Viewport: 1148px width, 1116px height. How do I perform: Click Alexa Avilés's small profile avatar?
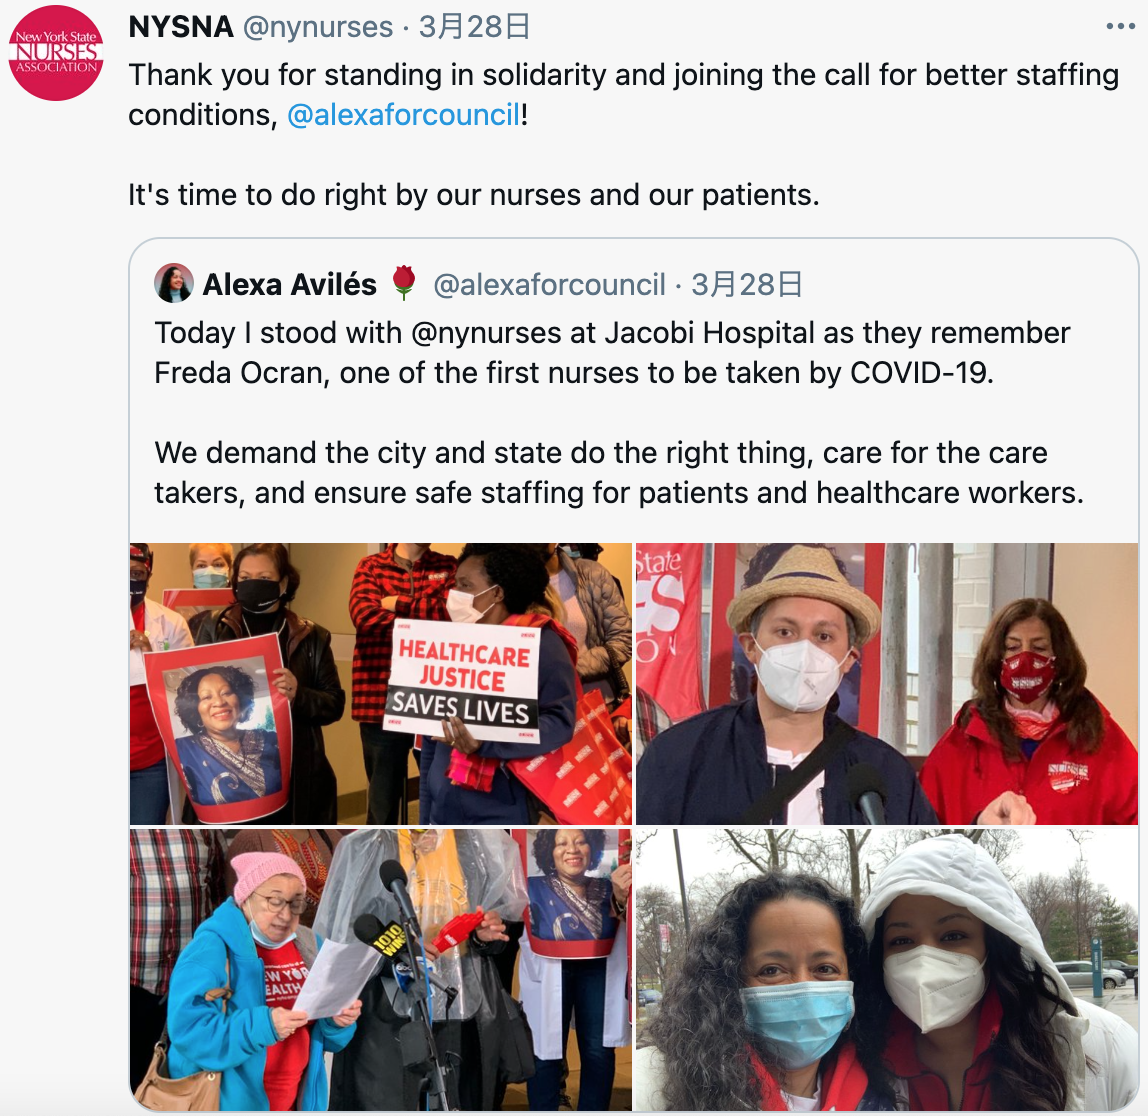click(x=174, y=283)
